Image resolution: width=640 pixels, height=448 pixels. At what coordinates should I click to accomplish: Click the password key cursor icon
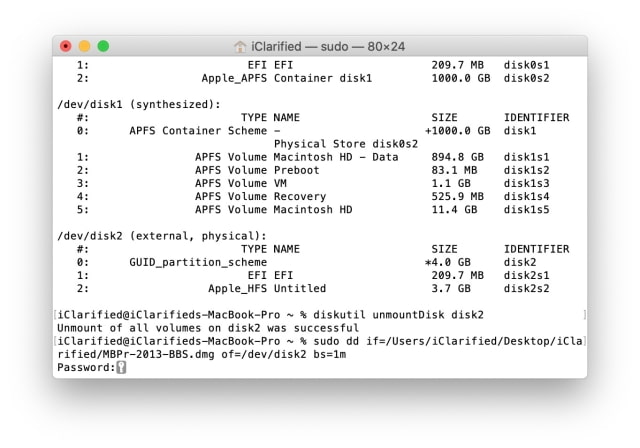pos(121,367)
